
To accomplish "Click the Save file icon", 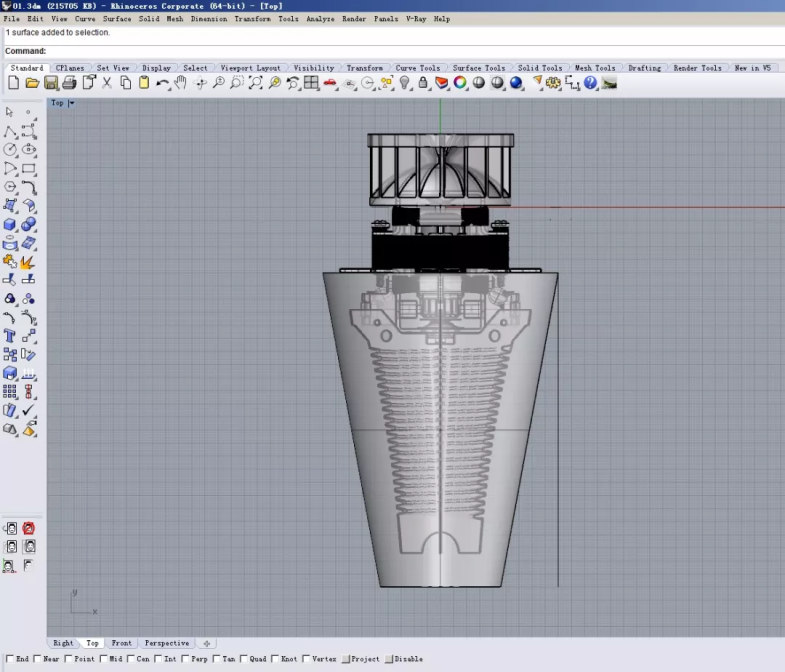I will [x=51, y=83].
